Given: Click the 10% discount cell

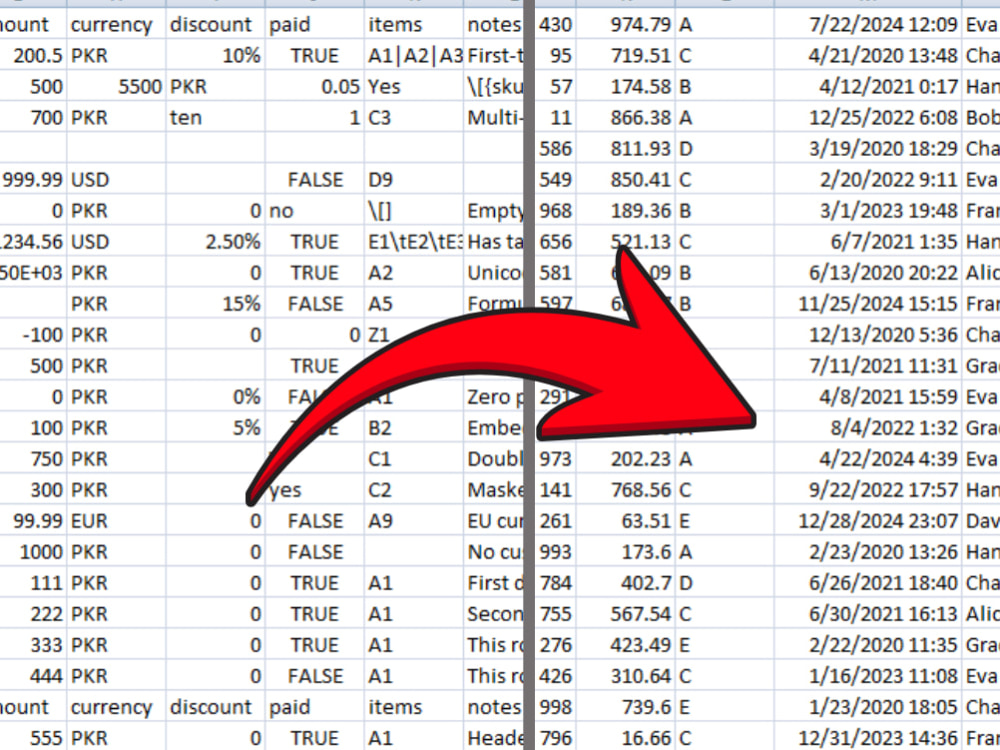Looking at the screenshot, I should (x=216, y=55).
